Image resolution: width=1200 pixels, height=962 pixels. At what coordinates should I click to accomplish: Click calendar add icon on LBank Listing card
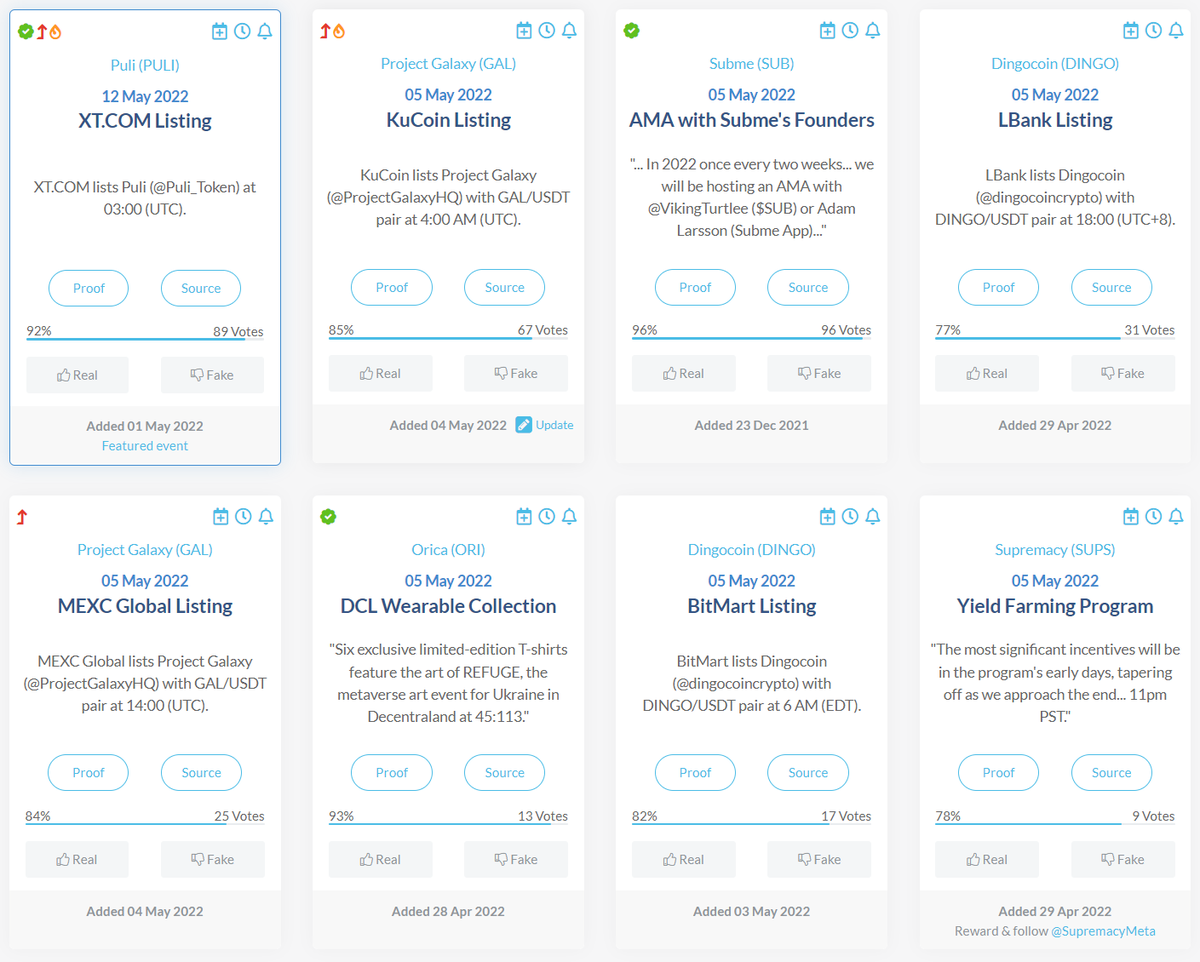pos(1131,31)
